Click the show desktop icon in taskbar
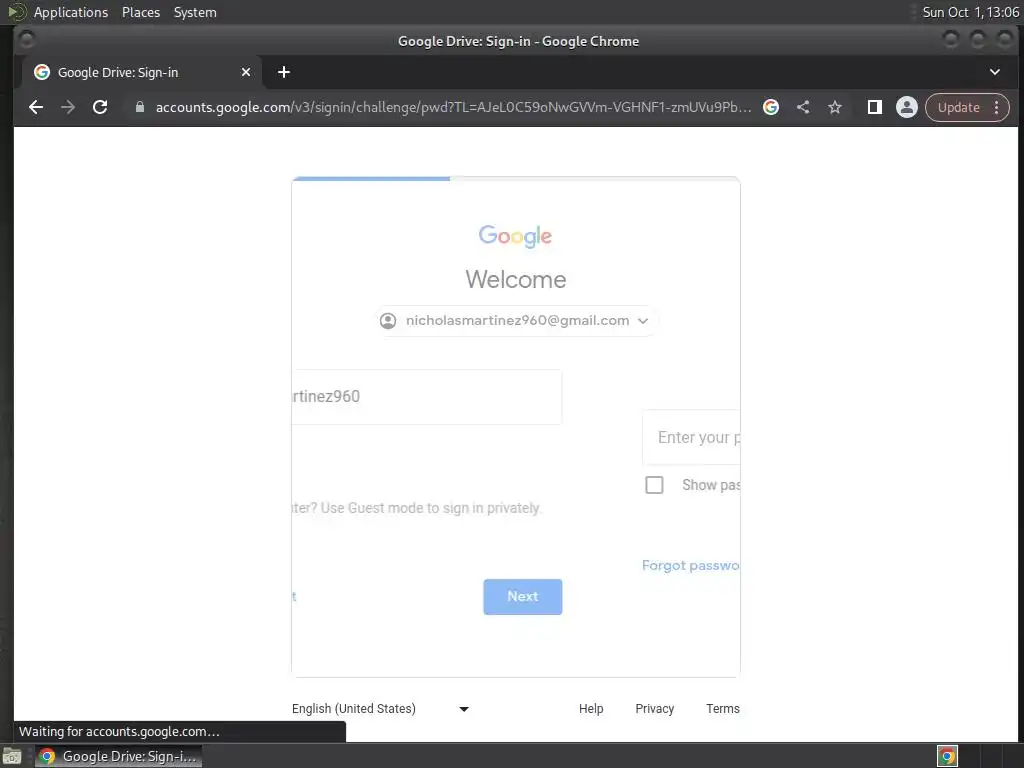Image resolution: width=1024 pixels, height=768 pixels. [x=12, y=756]
